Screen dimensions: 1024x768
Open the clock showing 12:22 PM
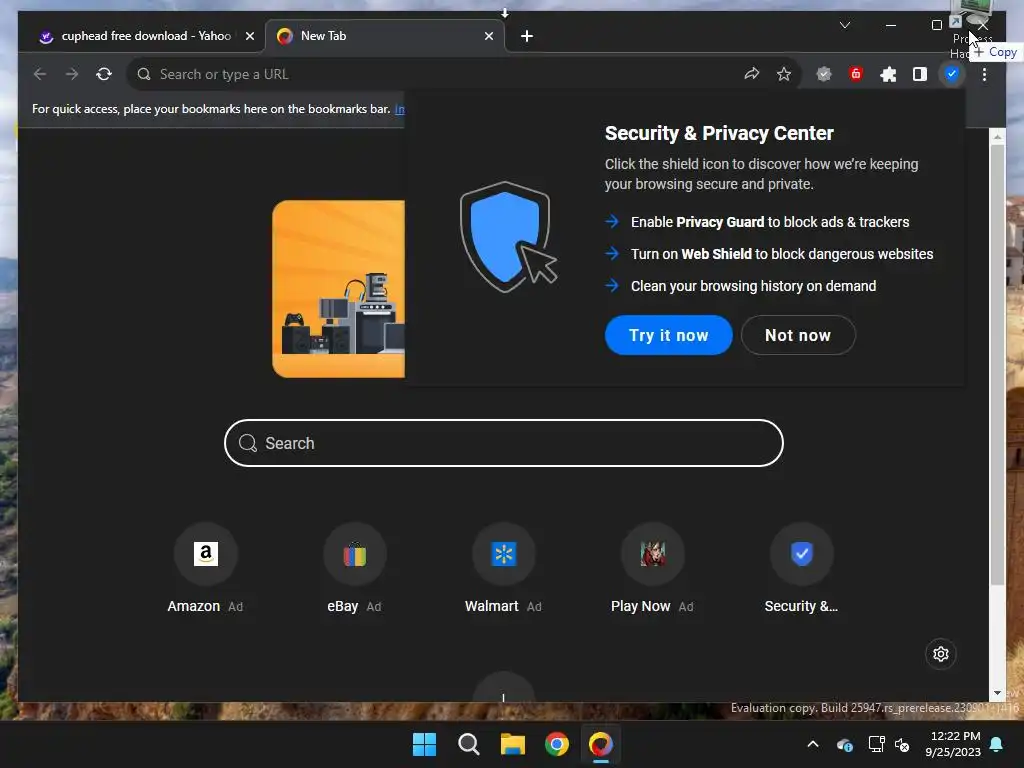(953, 744)
